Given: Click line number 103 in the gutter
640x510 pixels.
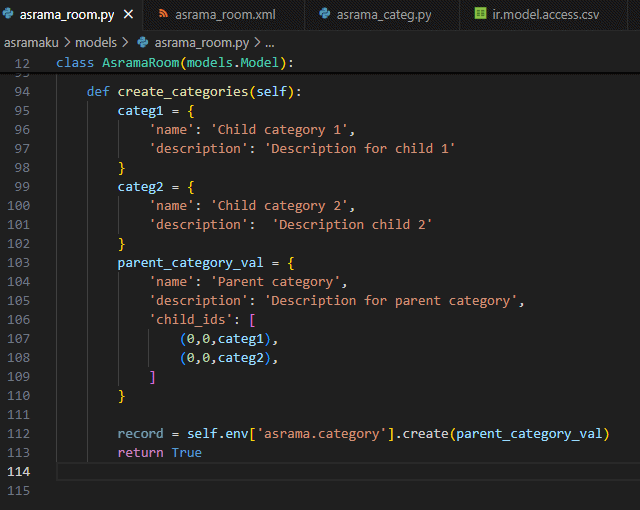Looking at the screenshot, I should pyautogui.click(x=18, y=263).
